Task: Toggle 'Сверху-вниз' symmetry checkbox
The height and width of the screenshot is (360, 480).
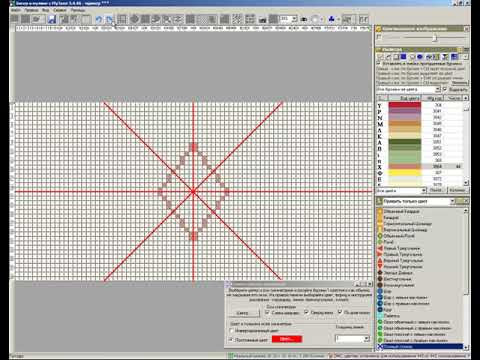Action: [306, 312]
